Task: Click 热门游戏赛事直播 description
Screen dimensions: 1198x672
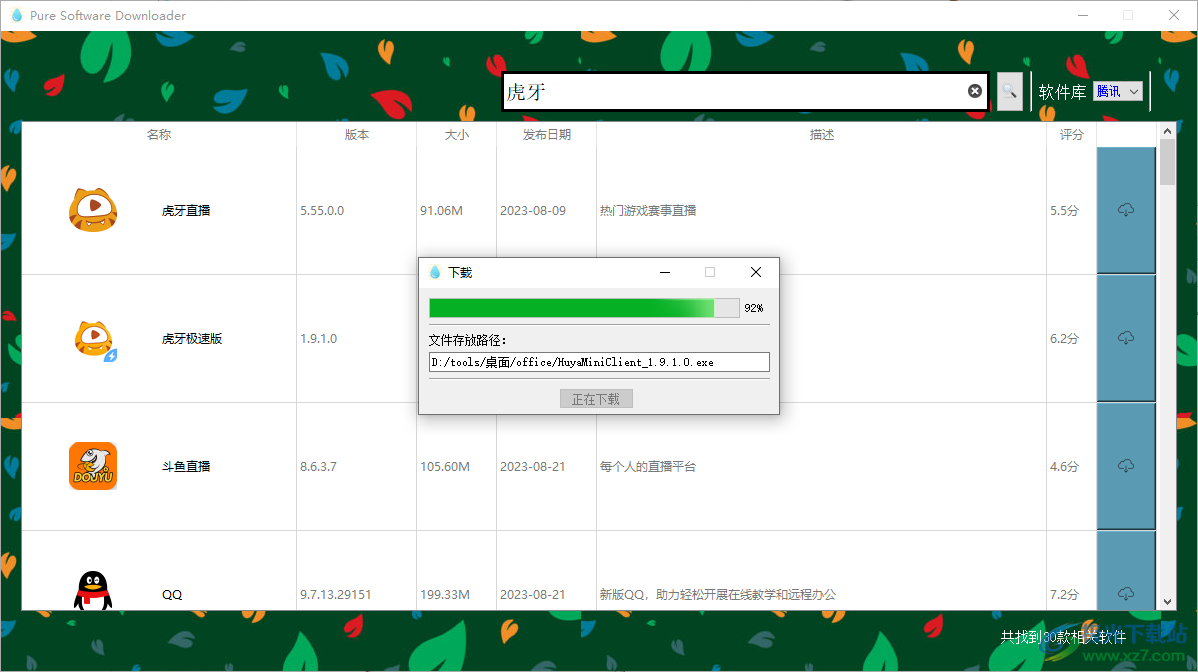Action: [648, 211]
